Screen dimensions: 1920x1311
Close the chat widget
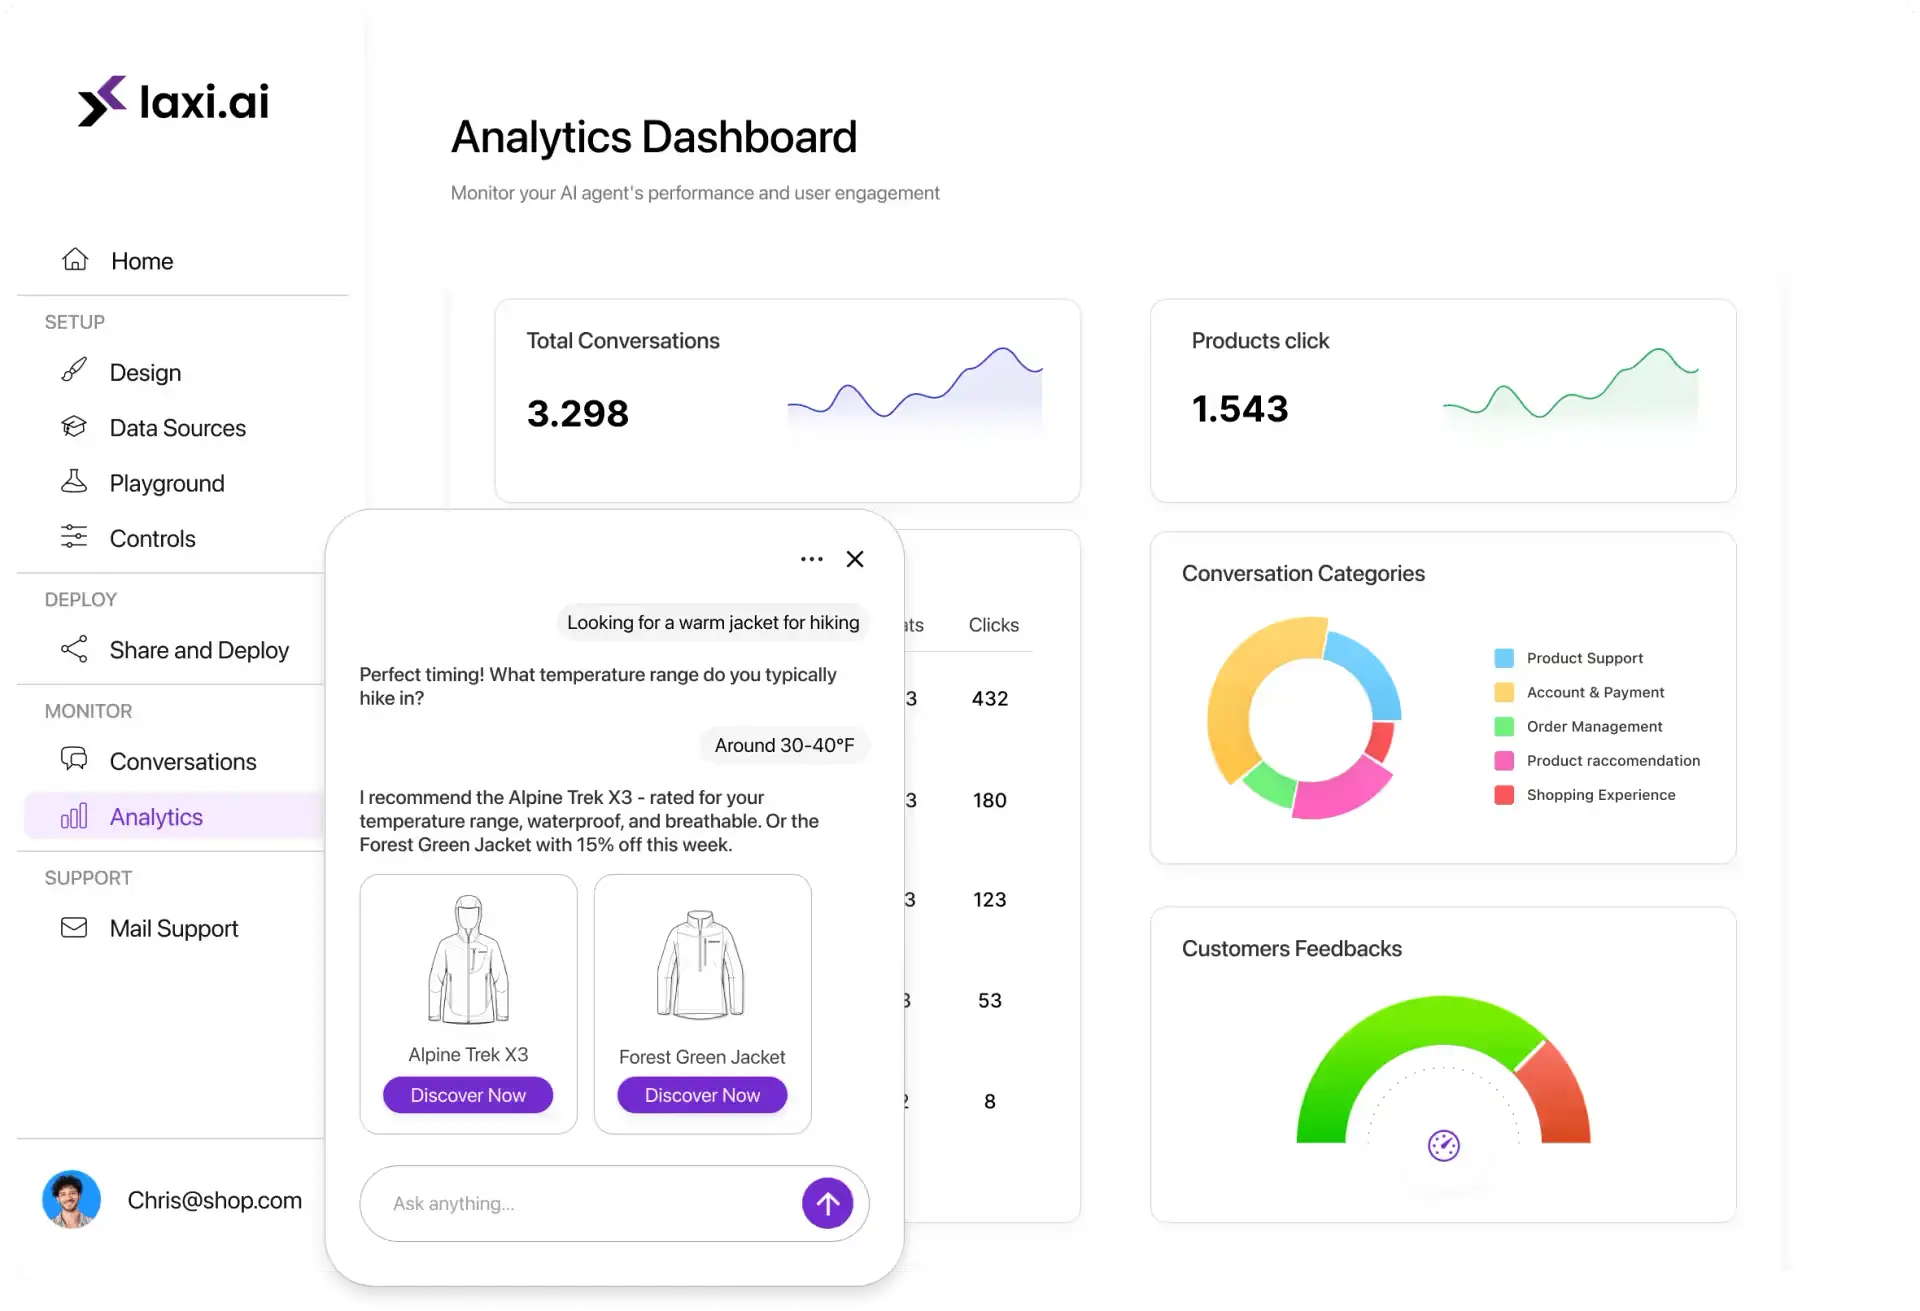(855, 559)
